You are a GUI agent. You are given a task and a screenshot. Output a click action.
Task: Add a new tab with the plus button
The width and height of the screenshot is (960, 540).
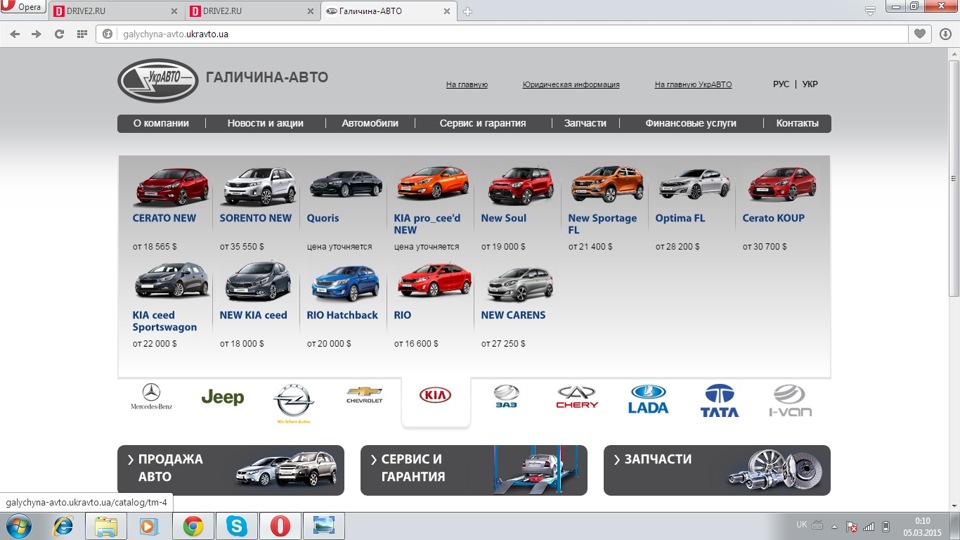[468, 11]
